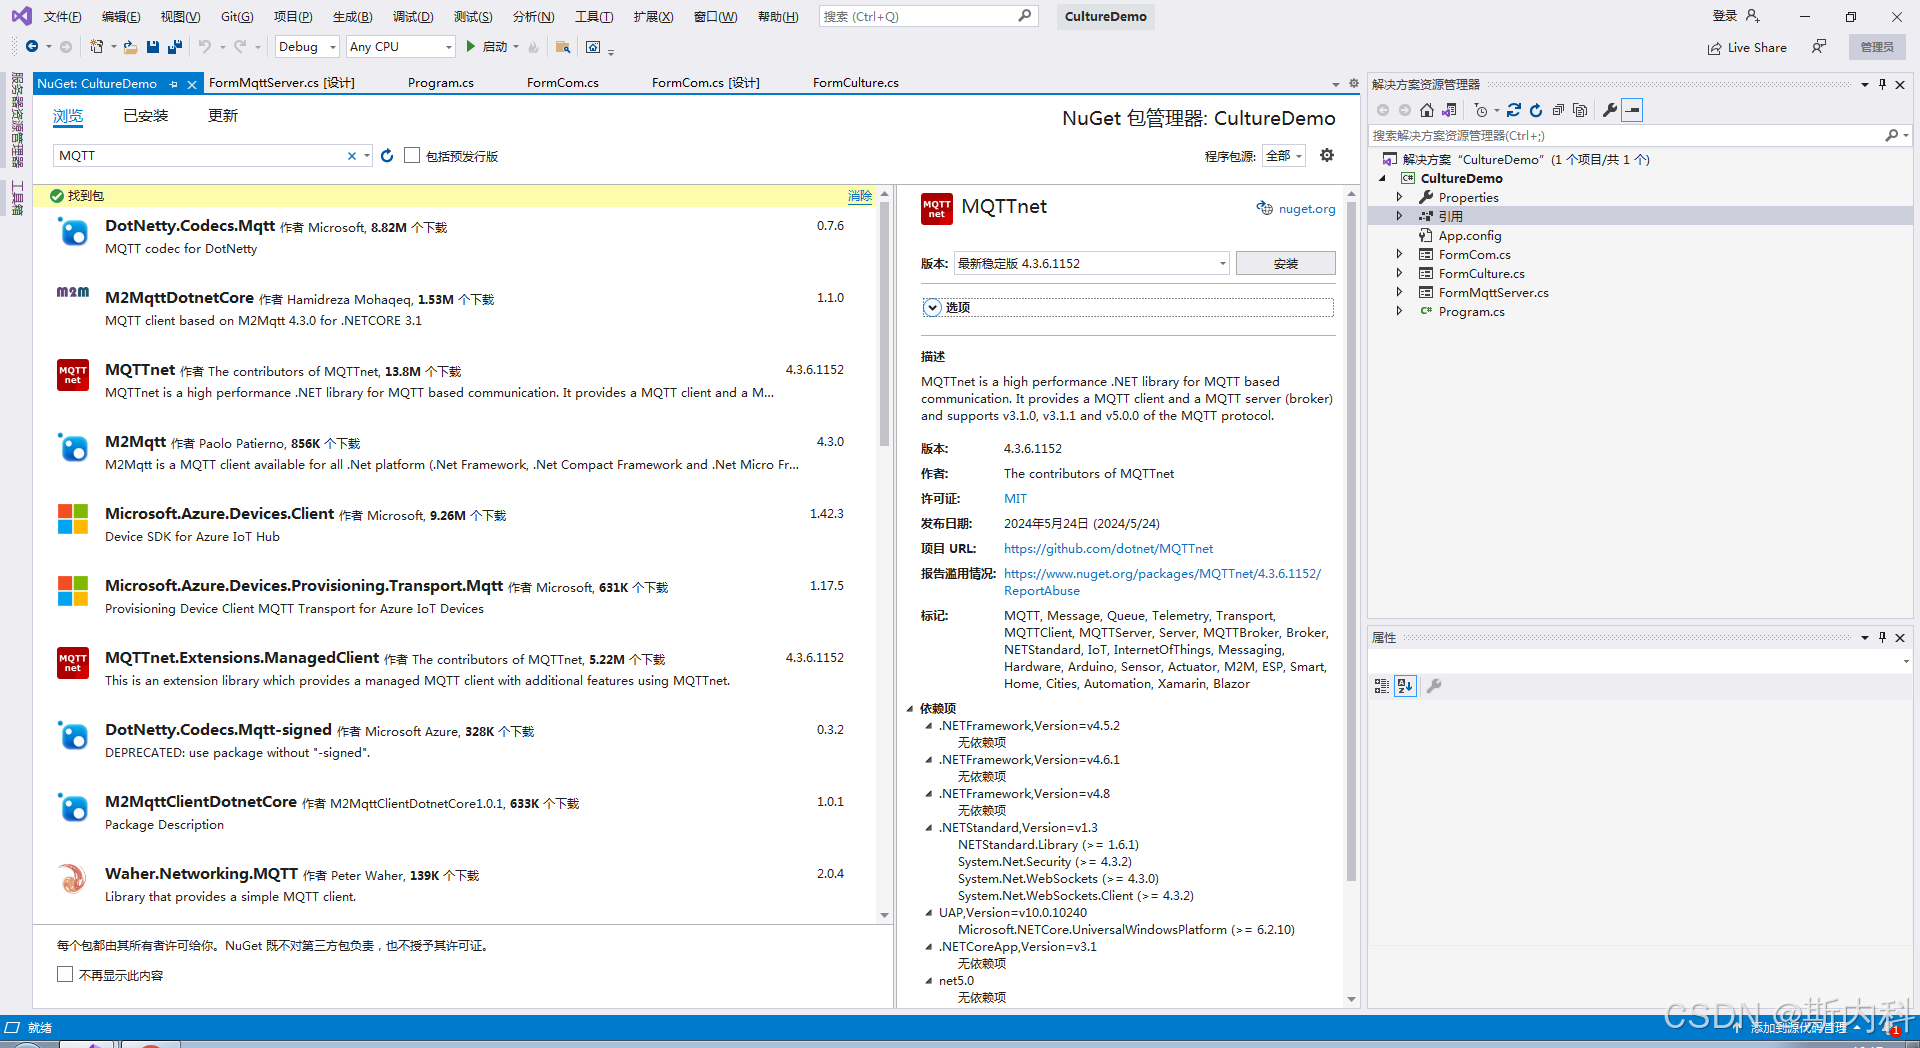Open the nuget.org link
The height and width of the screenshot is (1048, 1920).
click(1306, 209)
